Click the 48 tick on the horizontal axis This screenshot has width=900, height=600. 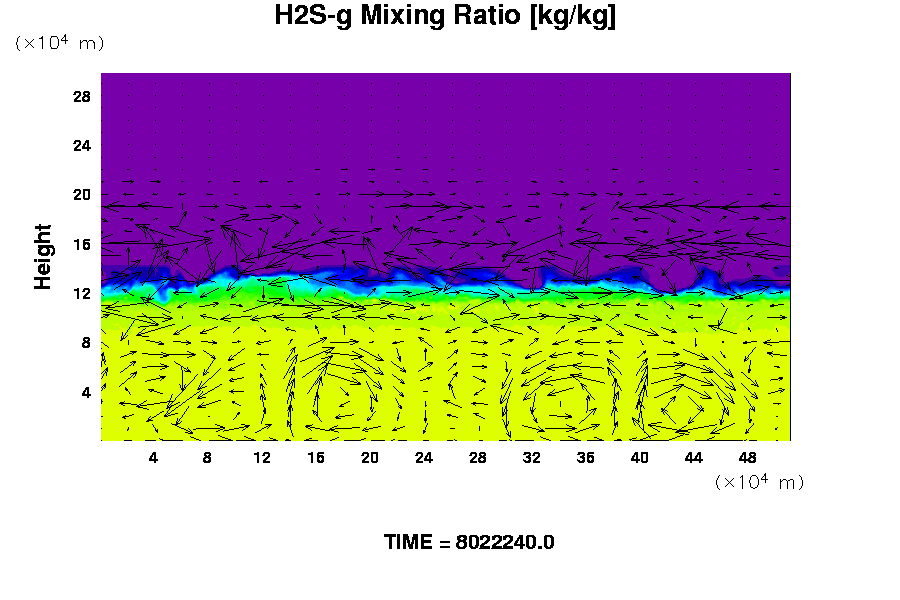coord(748,457)
